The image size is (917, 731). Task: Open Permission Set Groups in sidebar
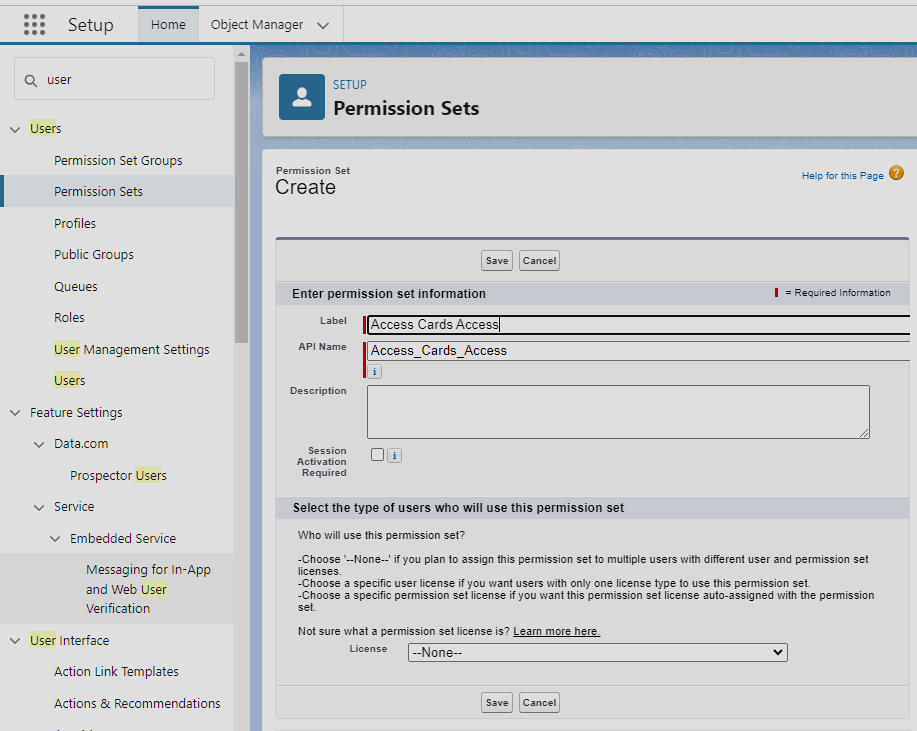[118, 160]
